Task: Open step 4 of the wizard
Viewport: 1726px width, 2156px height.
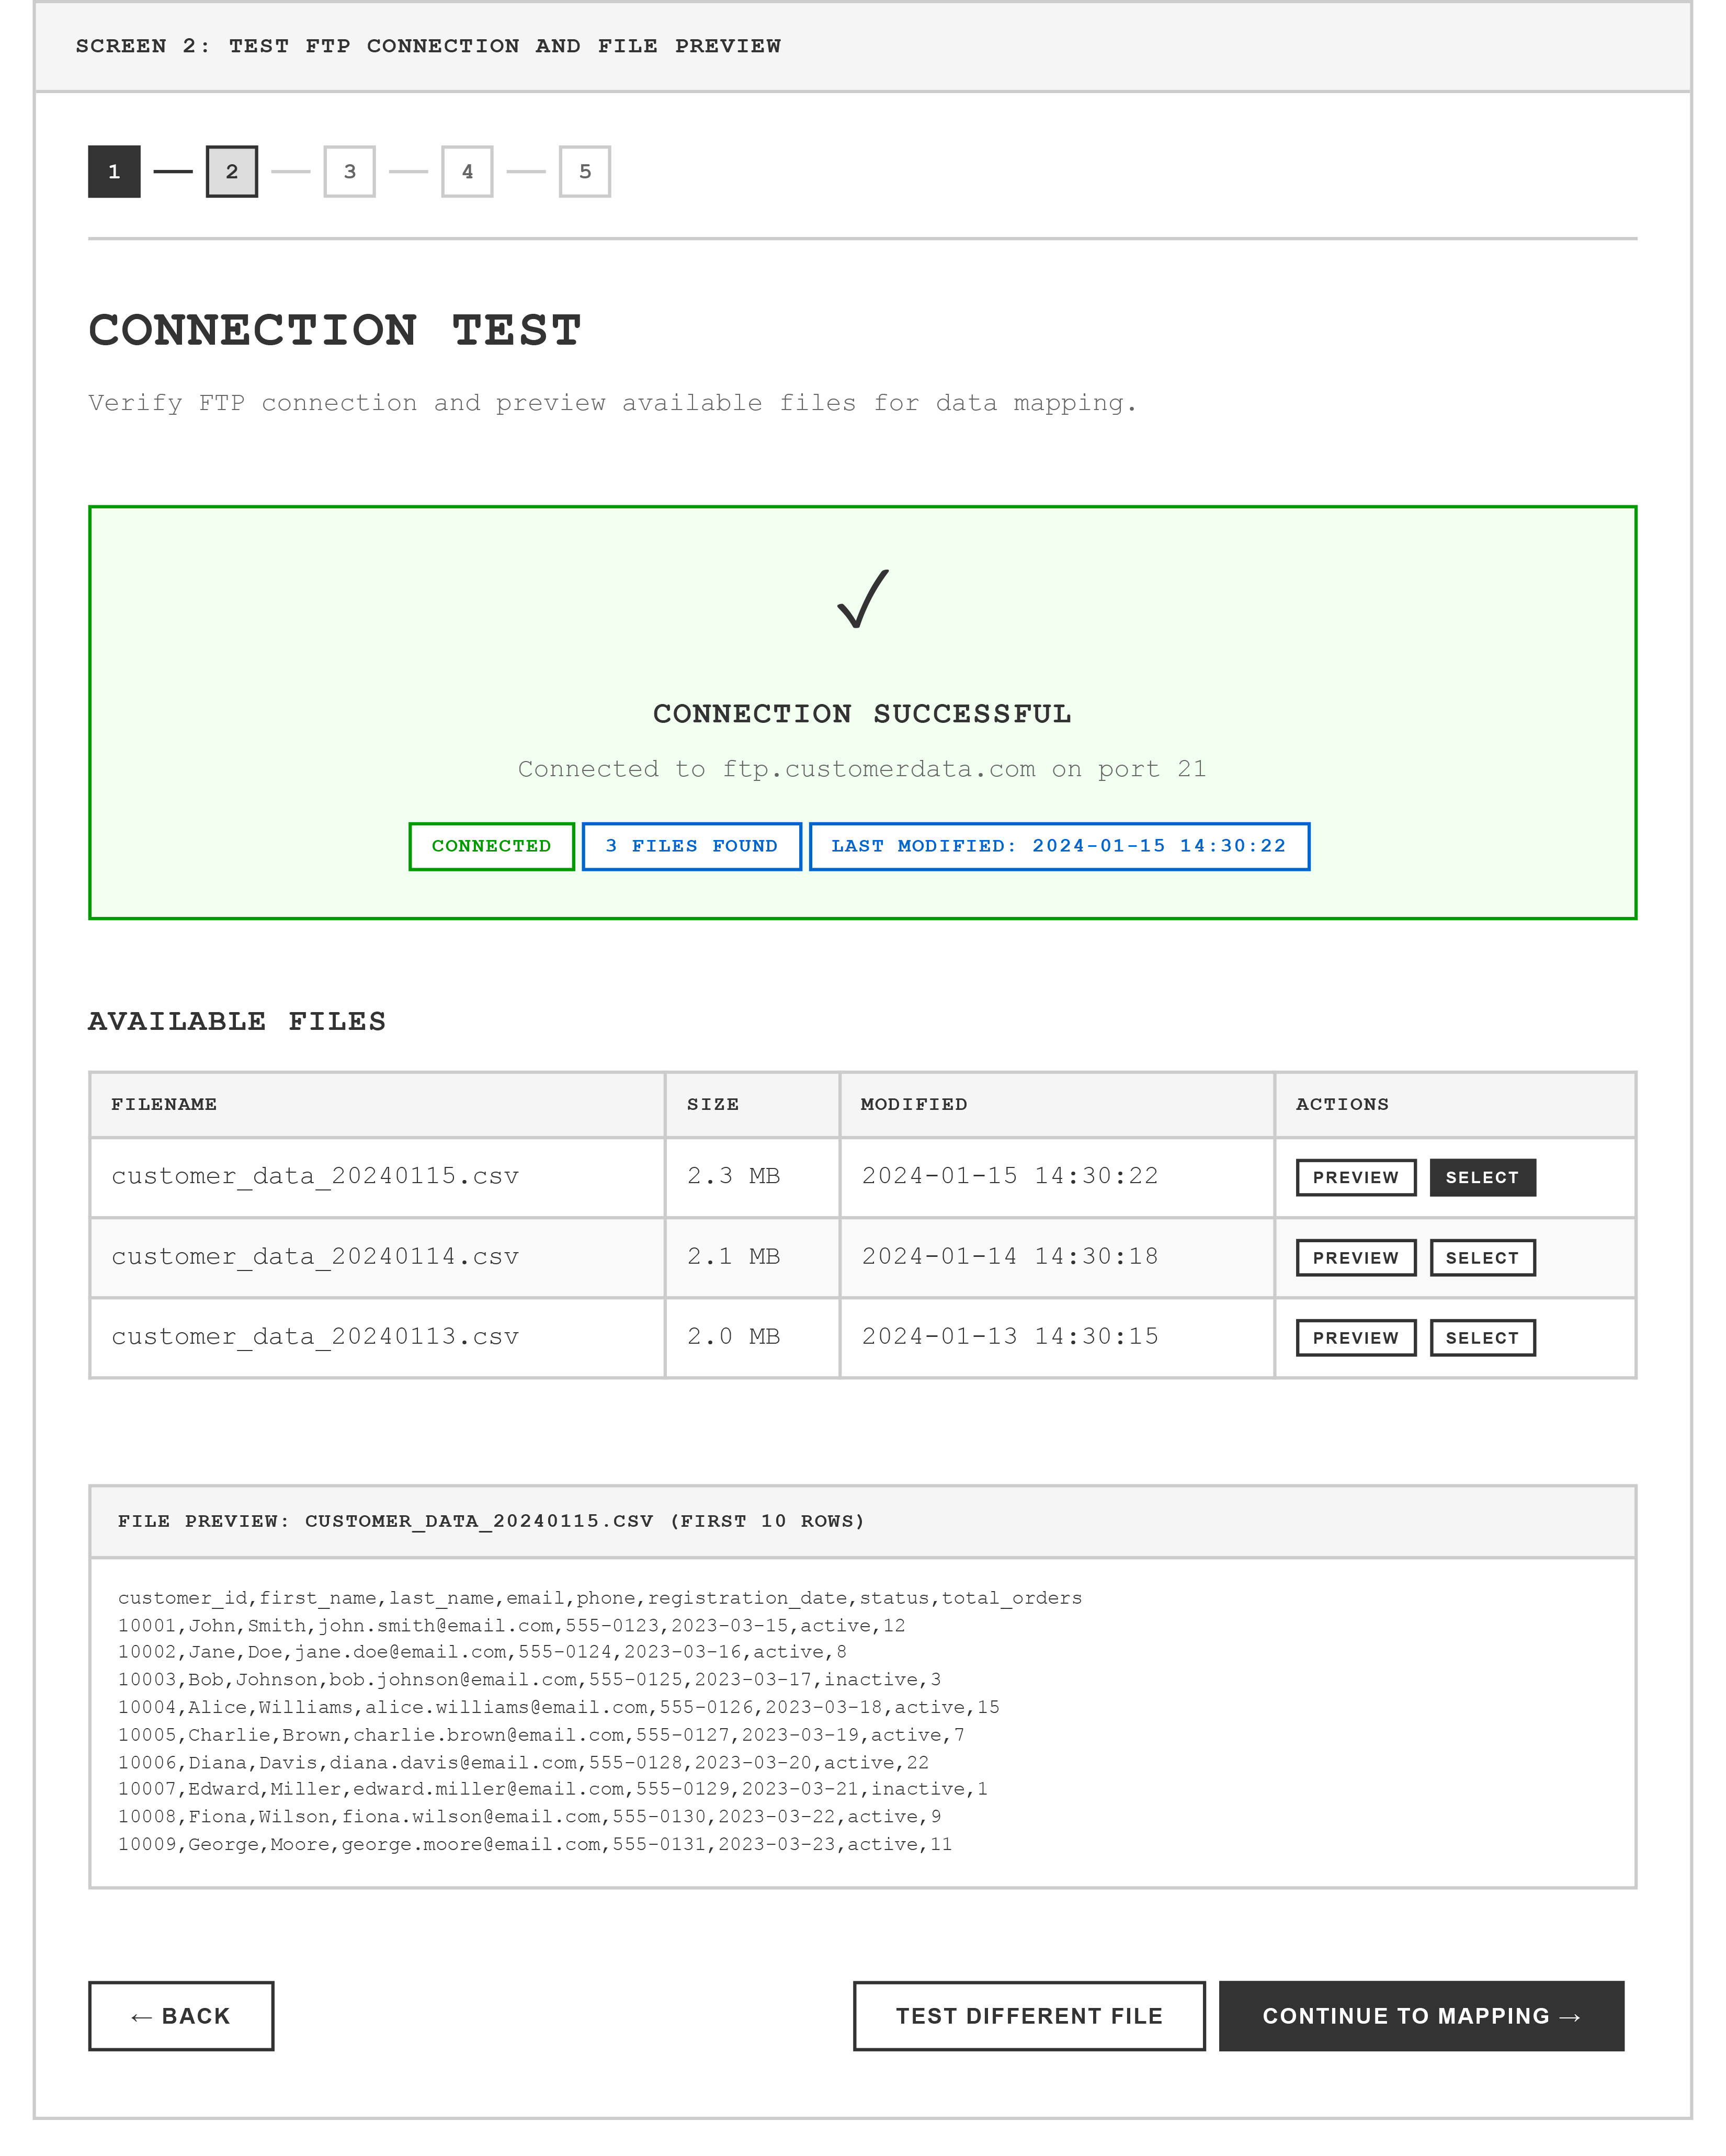Action: click(467, 172)
